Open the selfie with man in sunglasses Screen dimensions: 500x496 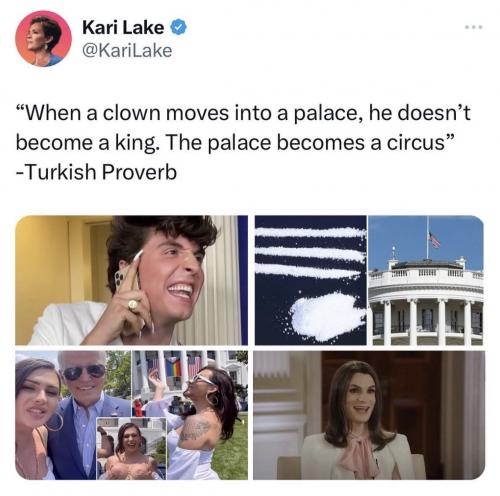pyautogui.click(x=73, y=415)
